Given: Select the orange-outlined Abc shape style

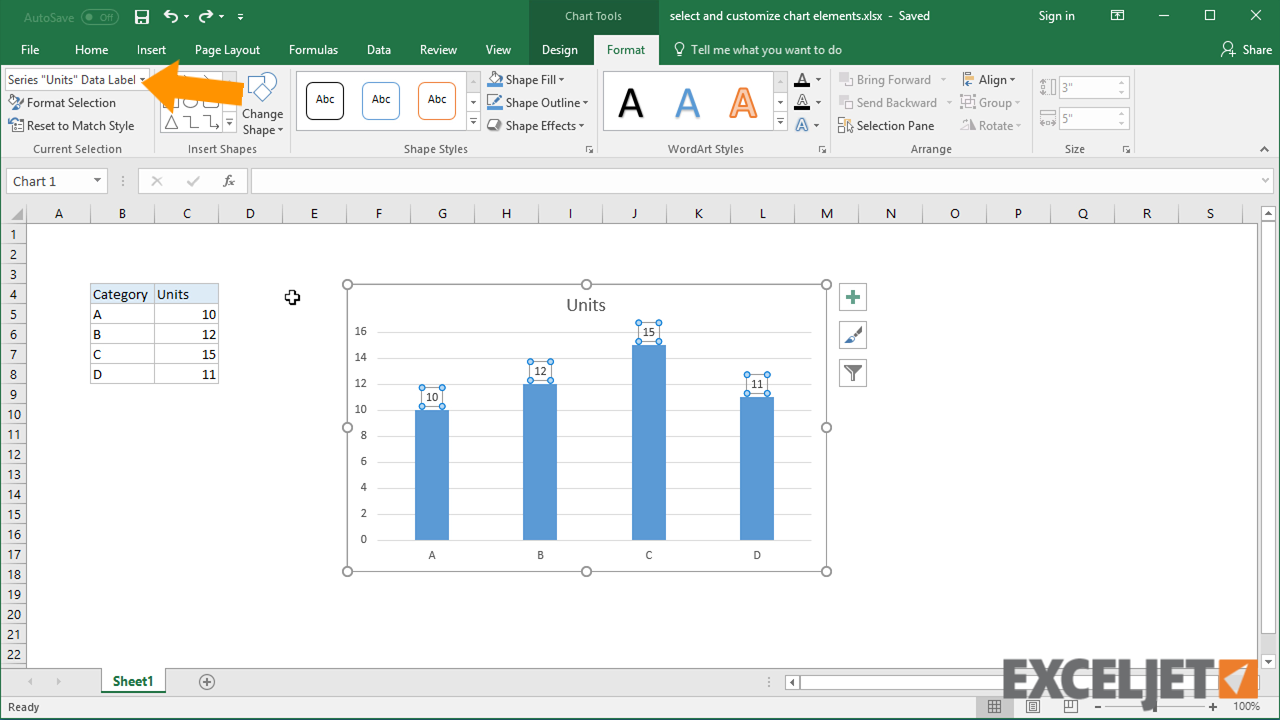Looking at the screenshot, I should pos(437,100).
